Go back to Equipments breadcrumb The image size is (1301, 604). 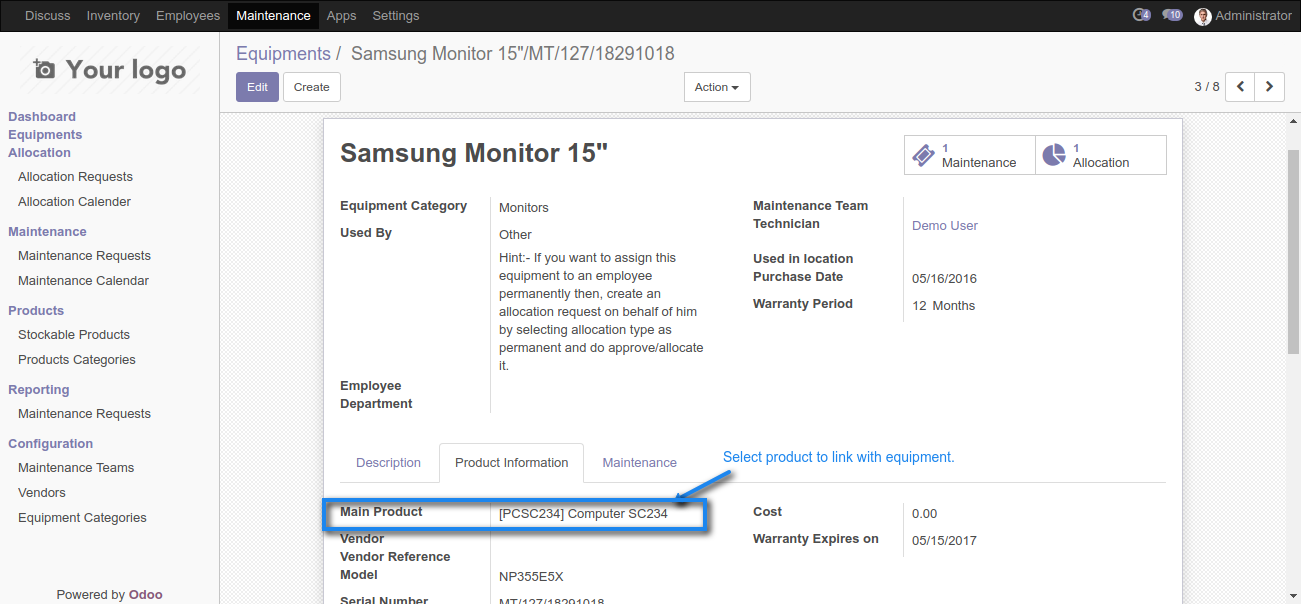pos(283,54)
